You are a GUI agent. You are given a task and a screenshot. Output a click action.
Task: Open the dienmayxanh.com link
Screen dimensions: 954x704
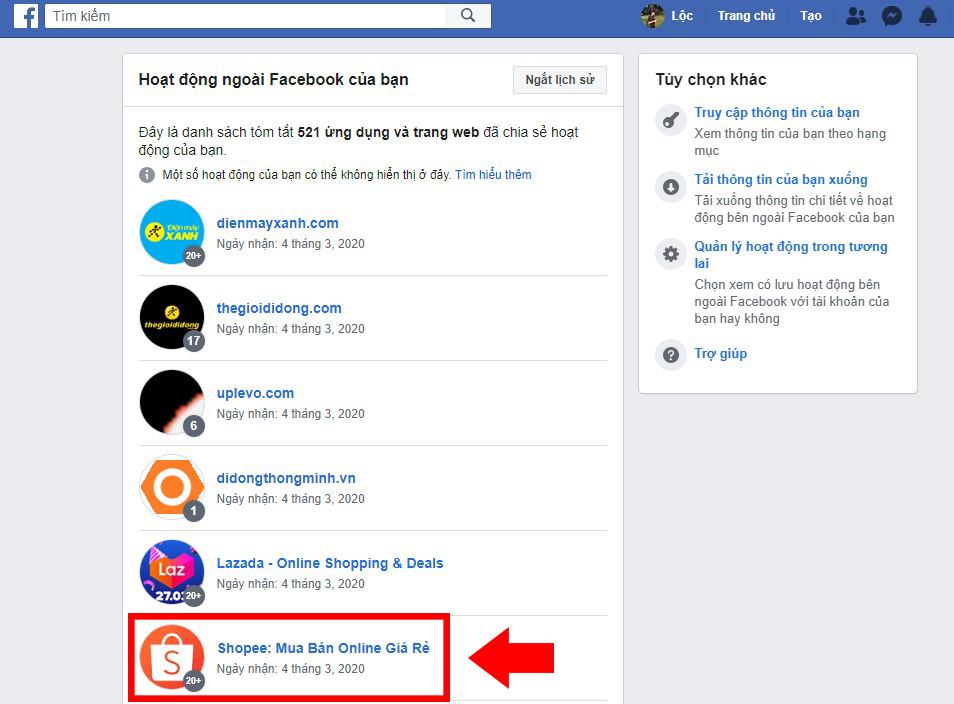pyautogui.click(x=277, y=223)
